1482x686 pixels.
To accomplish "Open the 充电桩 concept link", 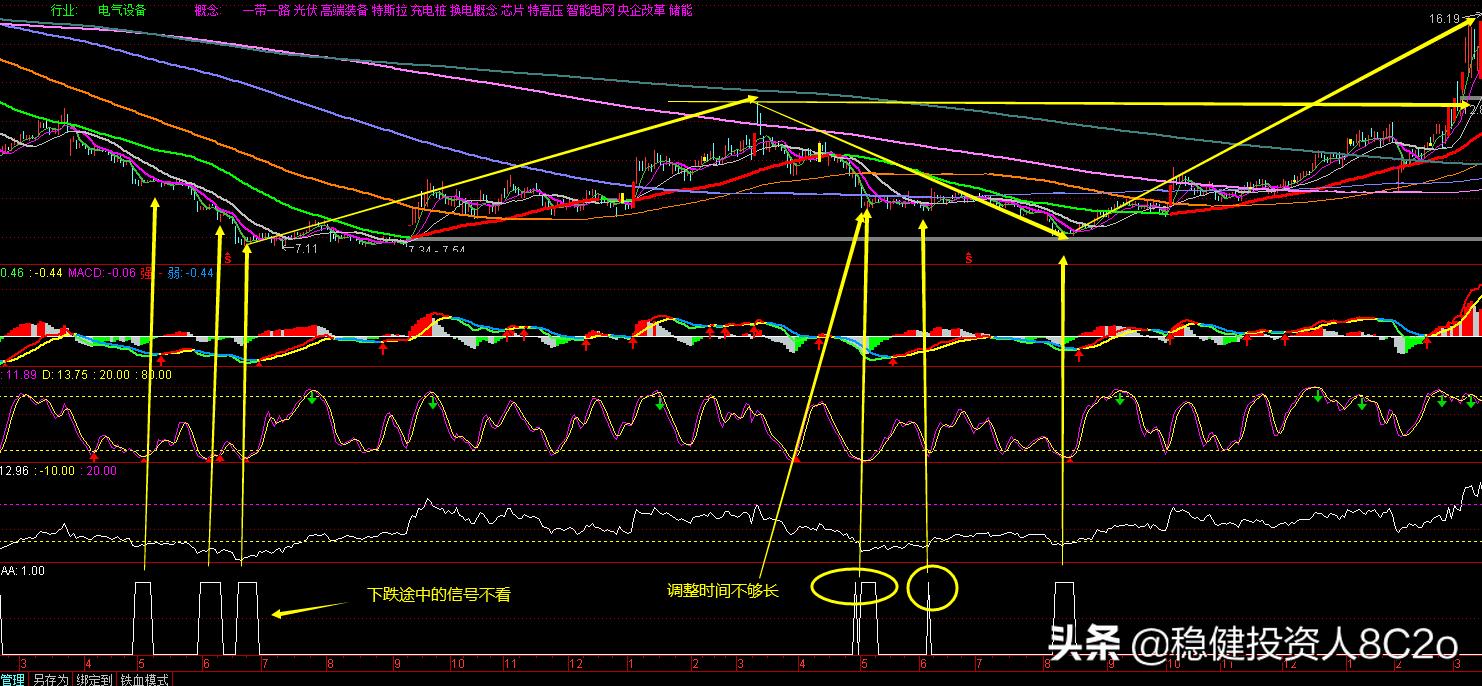I will tap(428, 10).
